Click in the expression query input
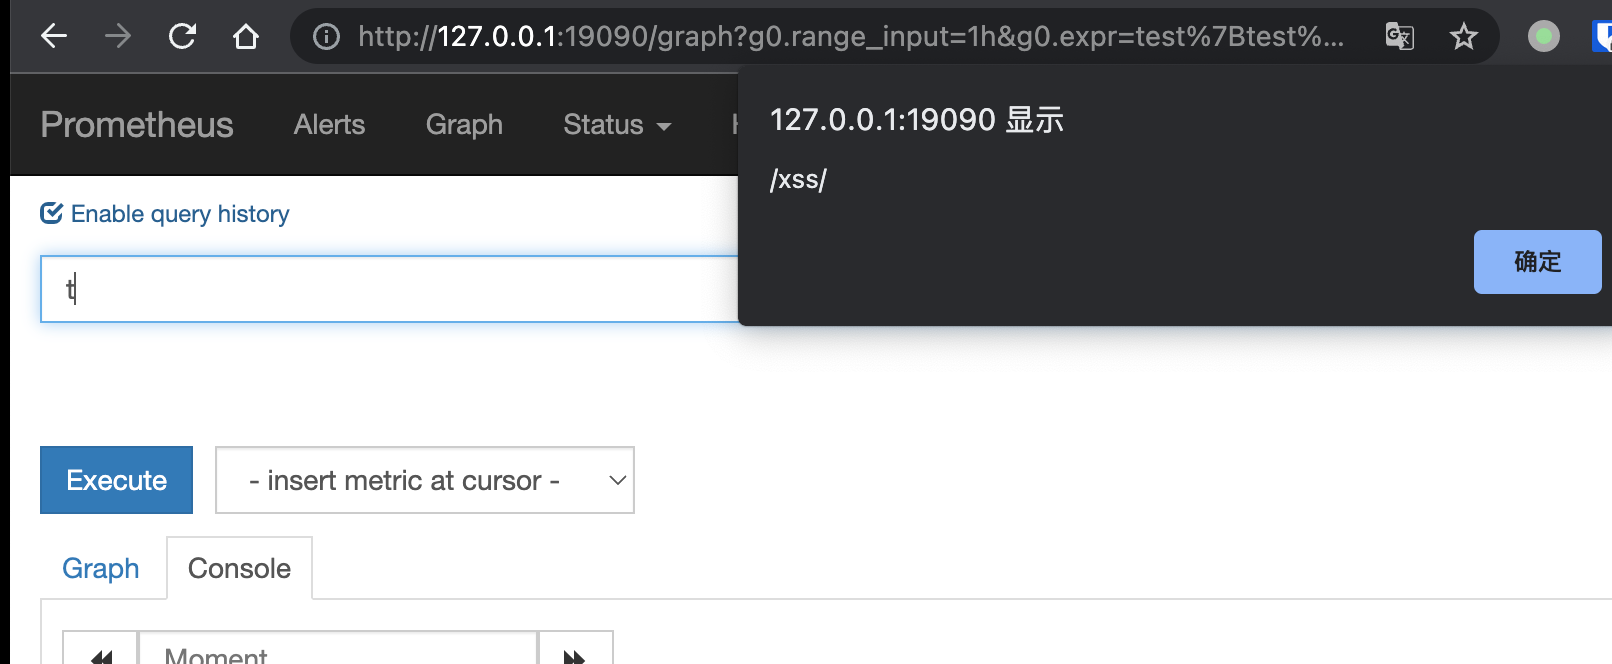Viewport: 1612px width, 664px height. click(x=390, y=289)
